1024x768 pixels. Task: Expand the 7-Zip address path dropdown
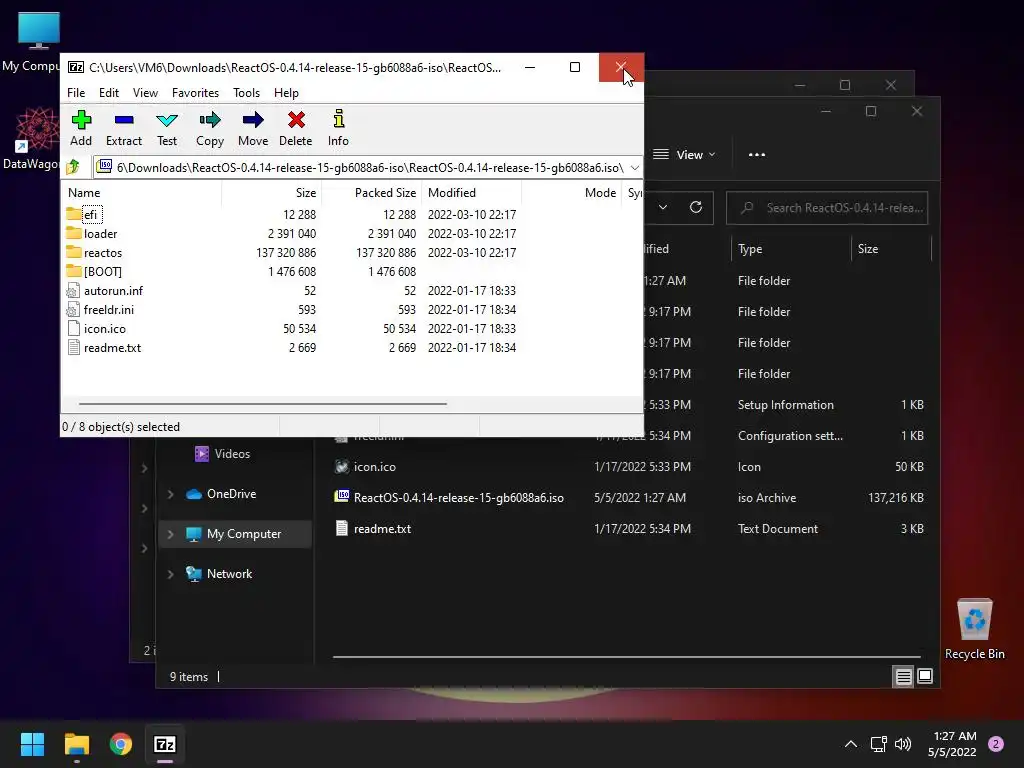[x=634, y=168]
